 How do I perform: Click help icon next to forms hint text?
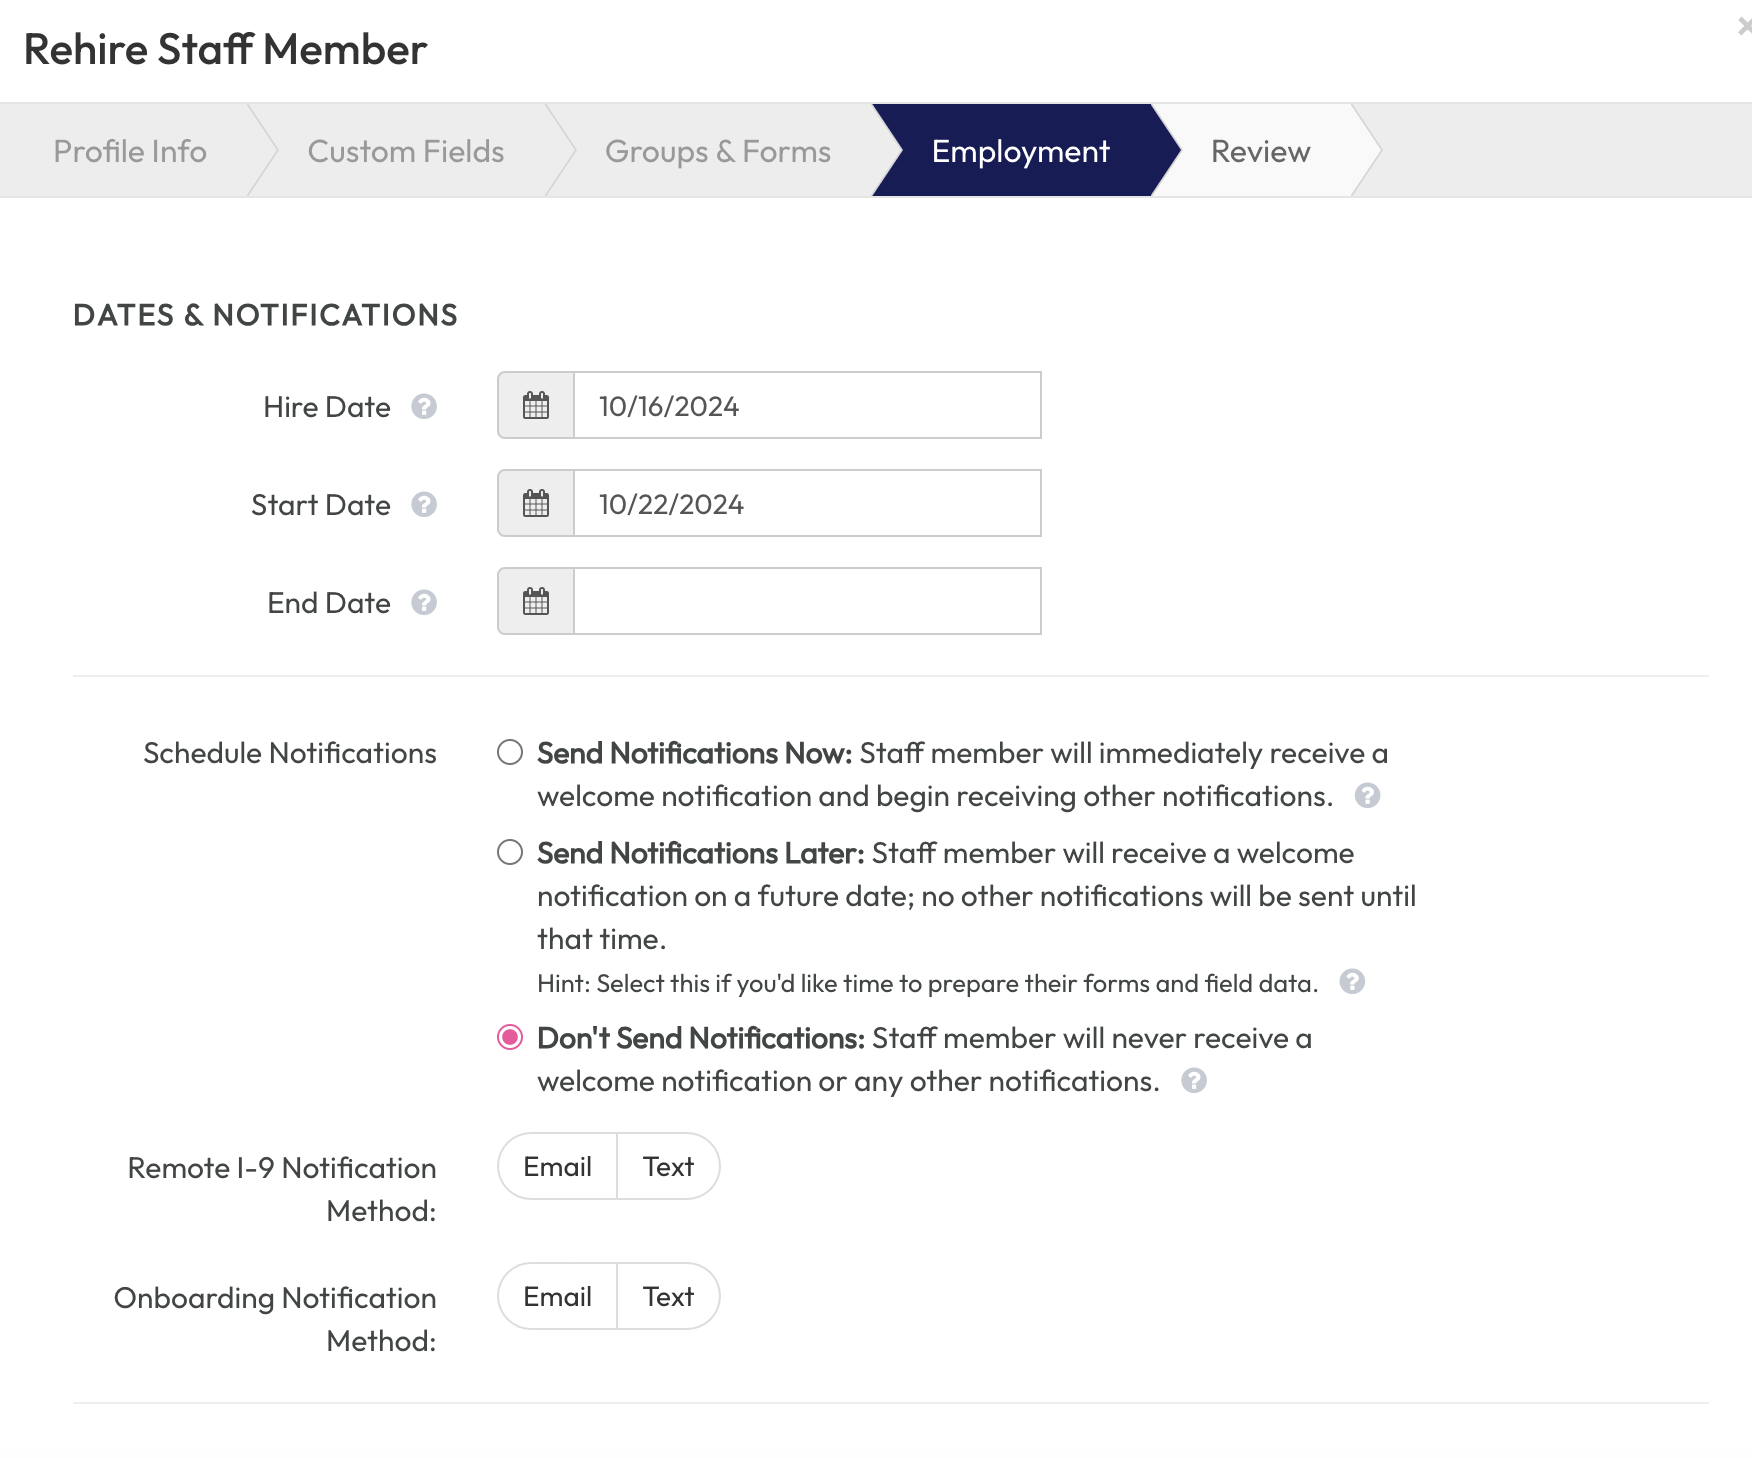[x=1355, y=983]
